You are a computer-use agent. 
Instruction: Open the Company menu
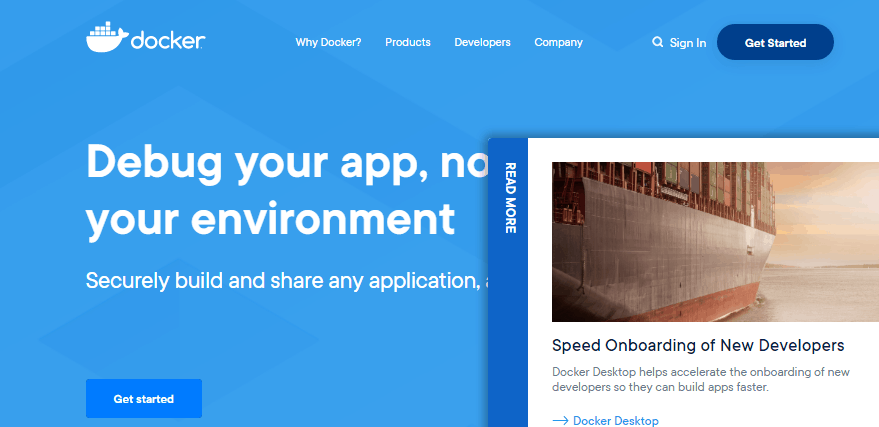[558, 42]
